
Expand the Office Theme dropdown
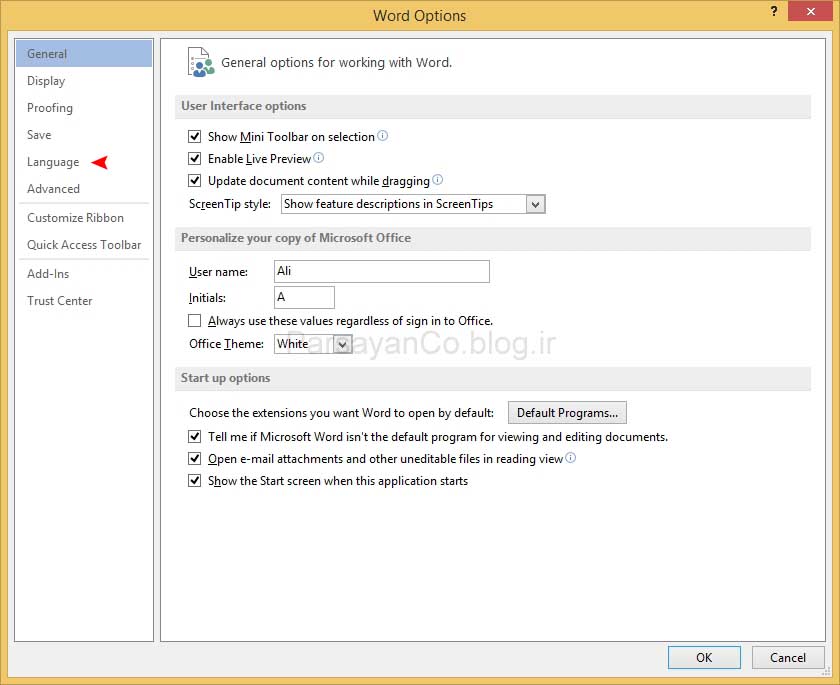342,344
